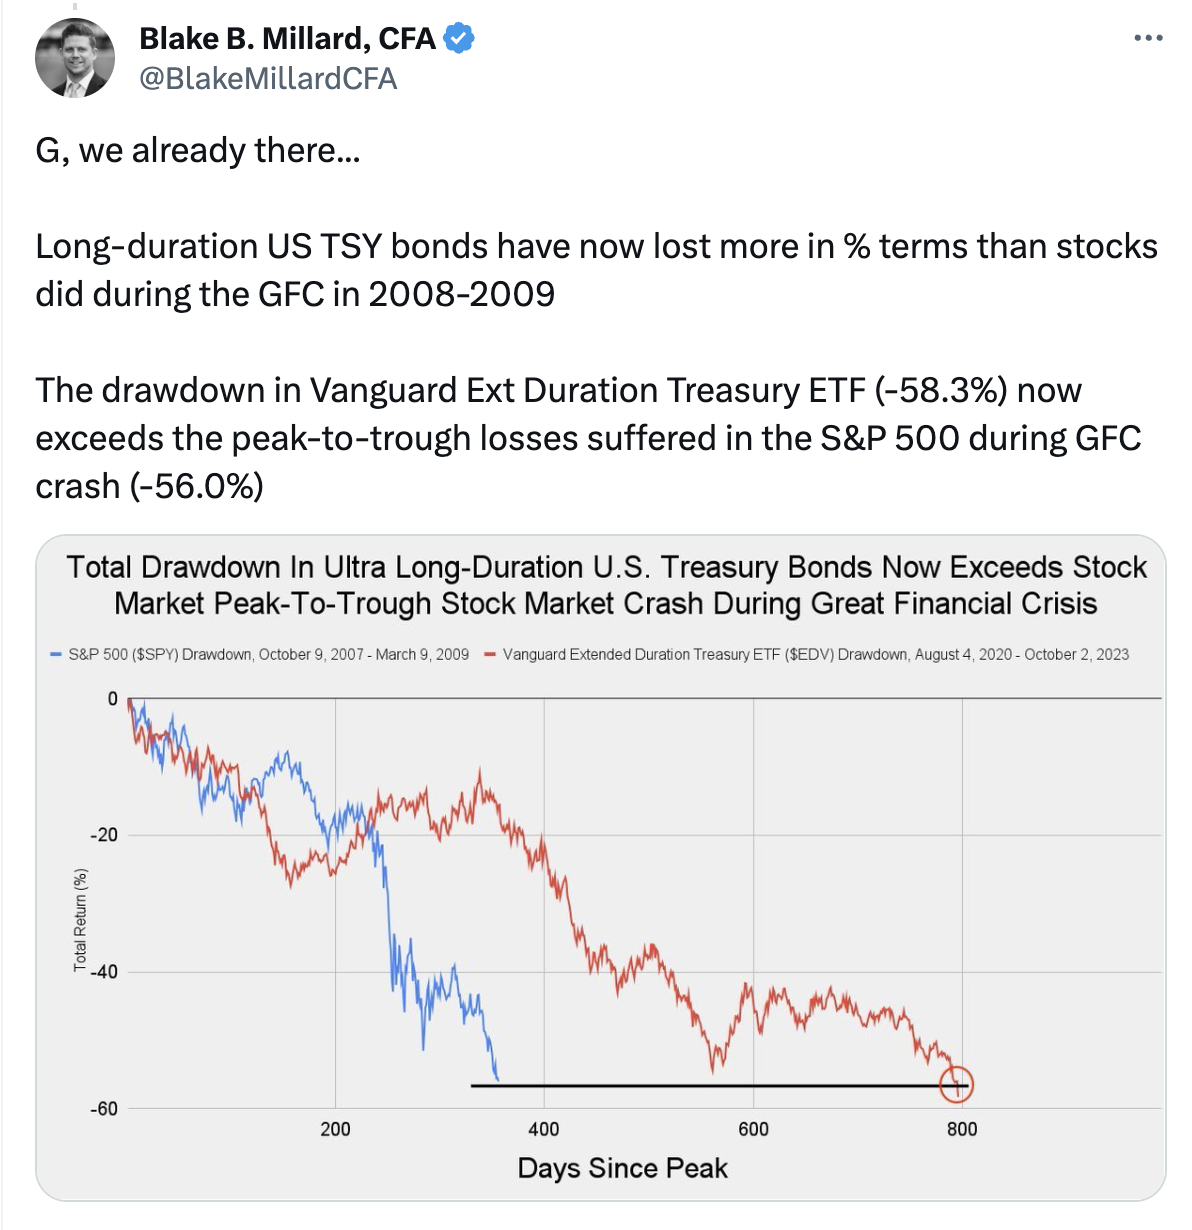Click the -60 label on the y-axis
Screen dimensions: 1192x1230
click(x=104, y=1109)
